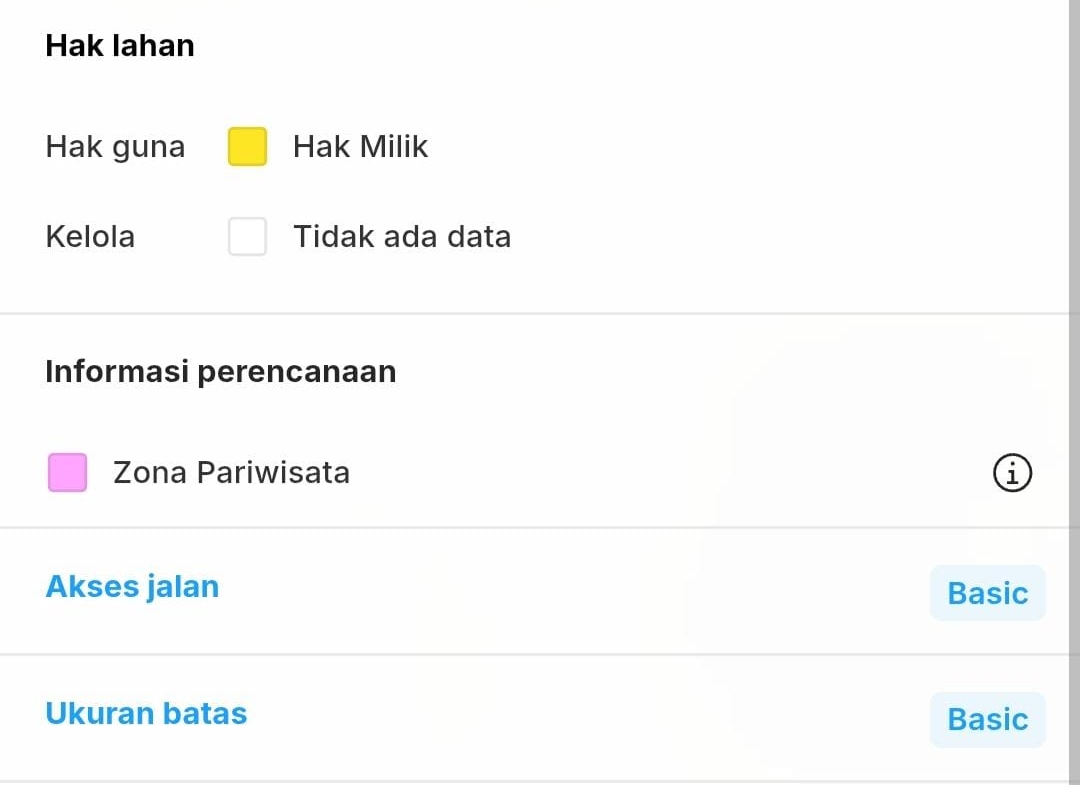The height and width of the screenshot is (785, 1080).
Task: Tap the word Milik in Hak Milik
Action: pyautogui.click(x=393, y=147)
